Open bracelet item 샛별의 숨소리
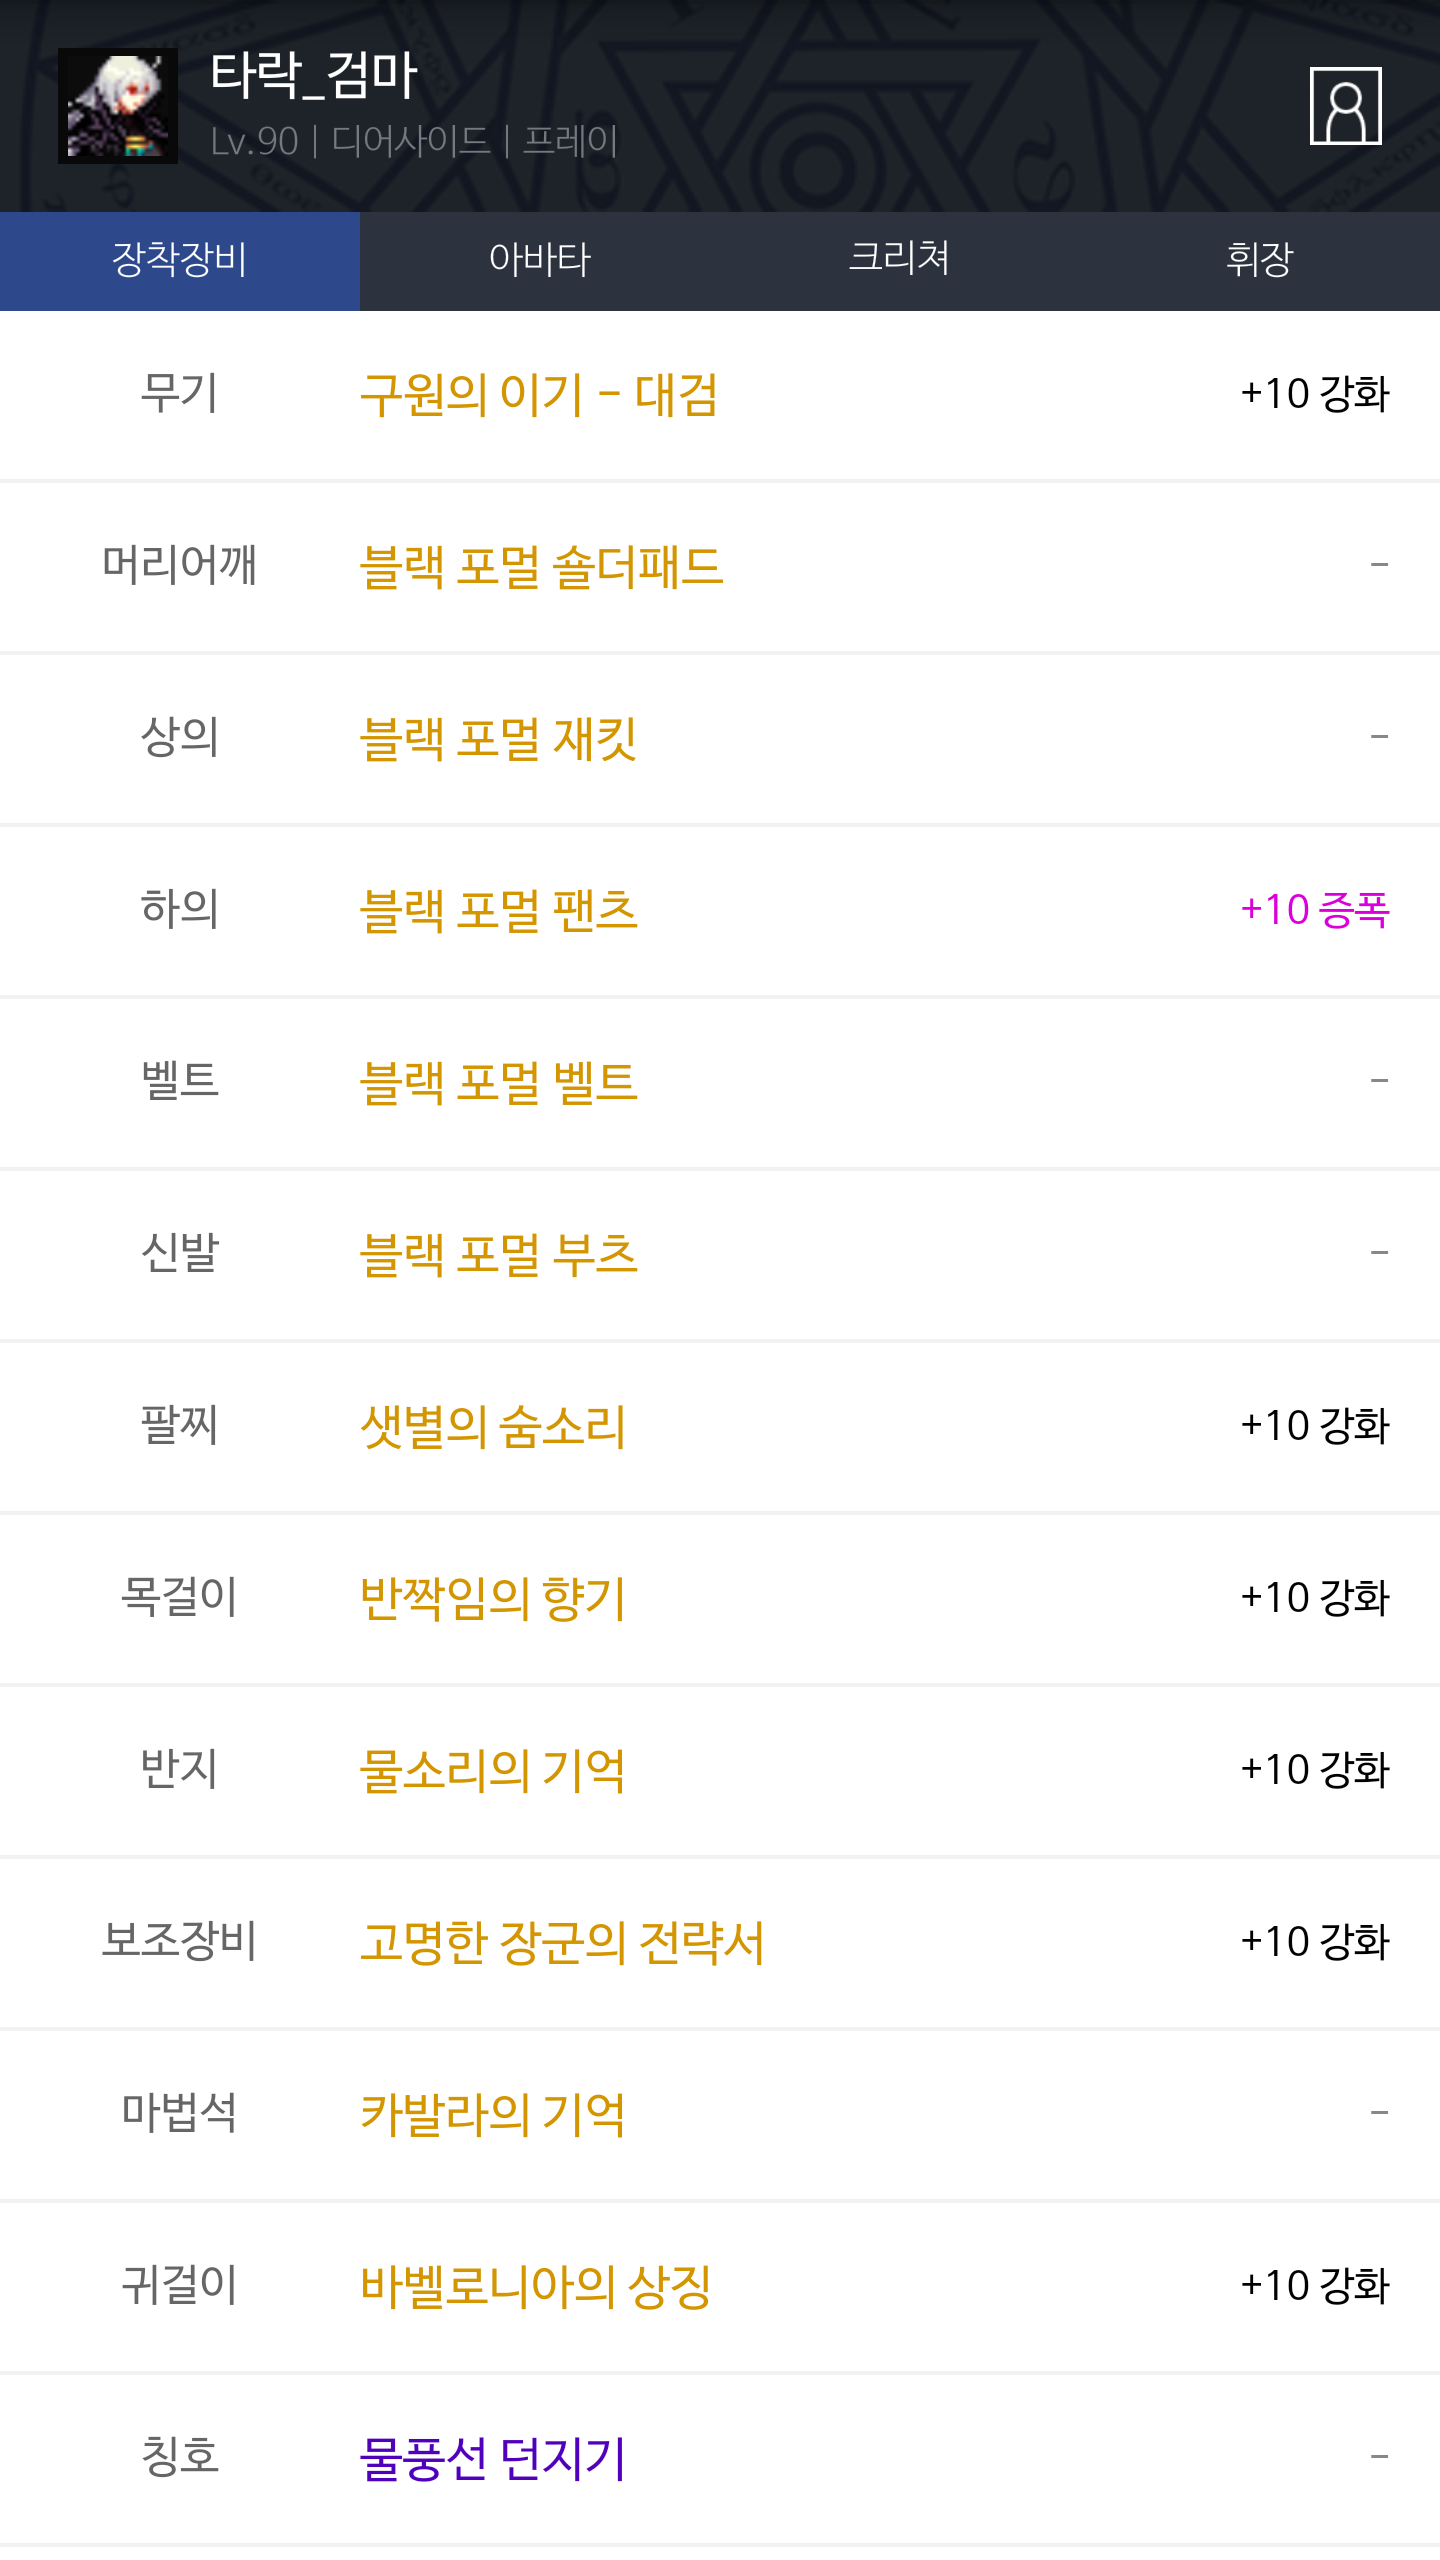 pos(492,1427)
